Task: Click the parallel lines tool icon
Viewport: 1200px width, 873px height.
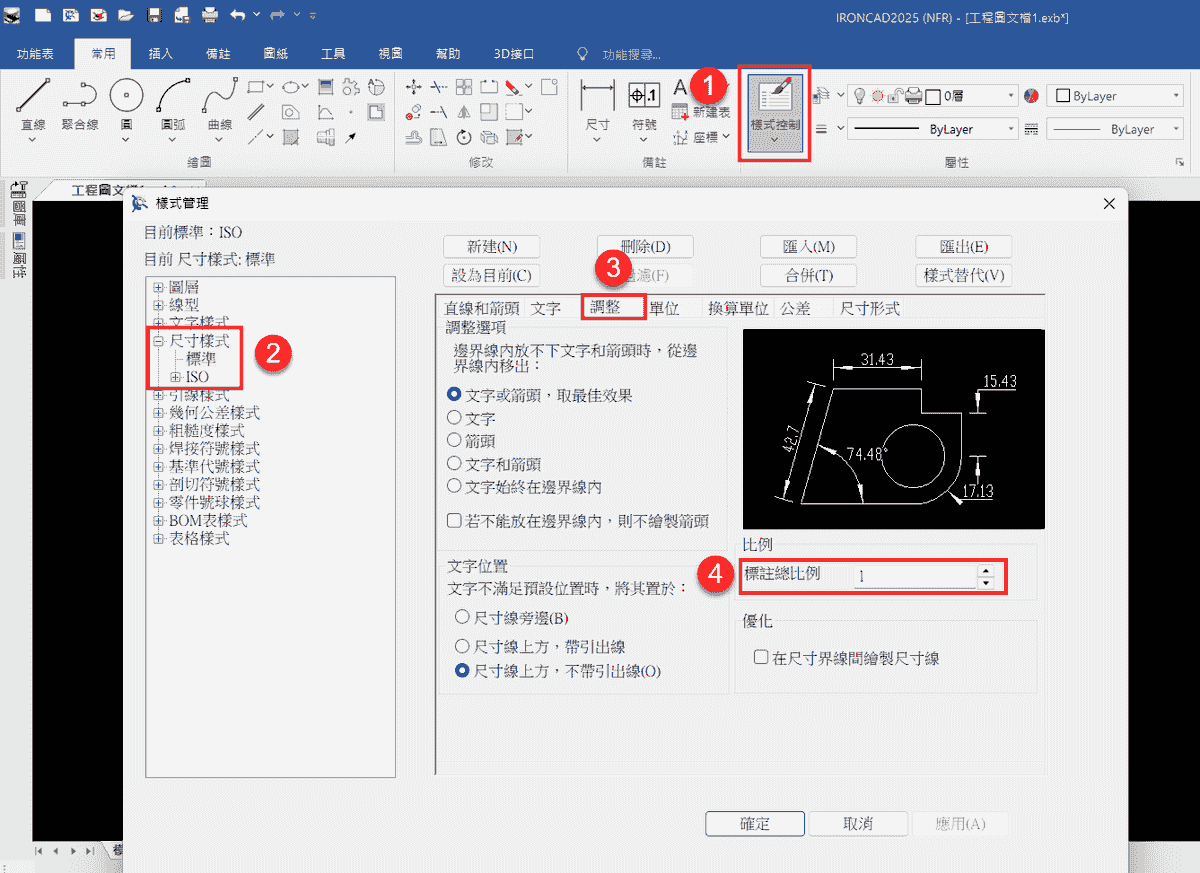Action: tap(256, 112)
